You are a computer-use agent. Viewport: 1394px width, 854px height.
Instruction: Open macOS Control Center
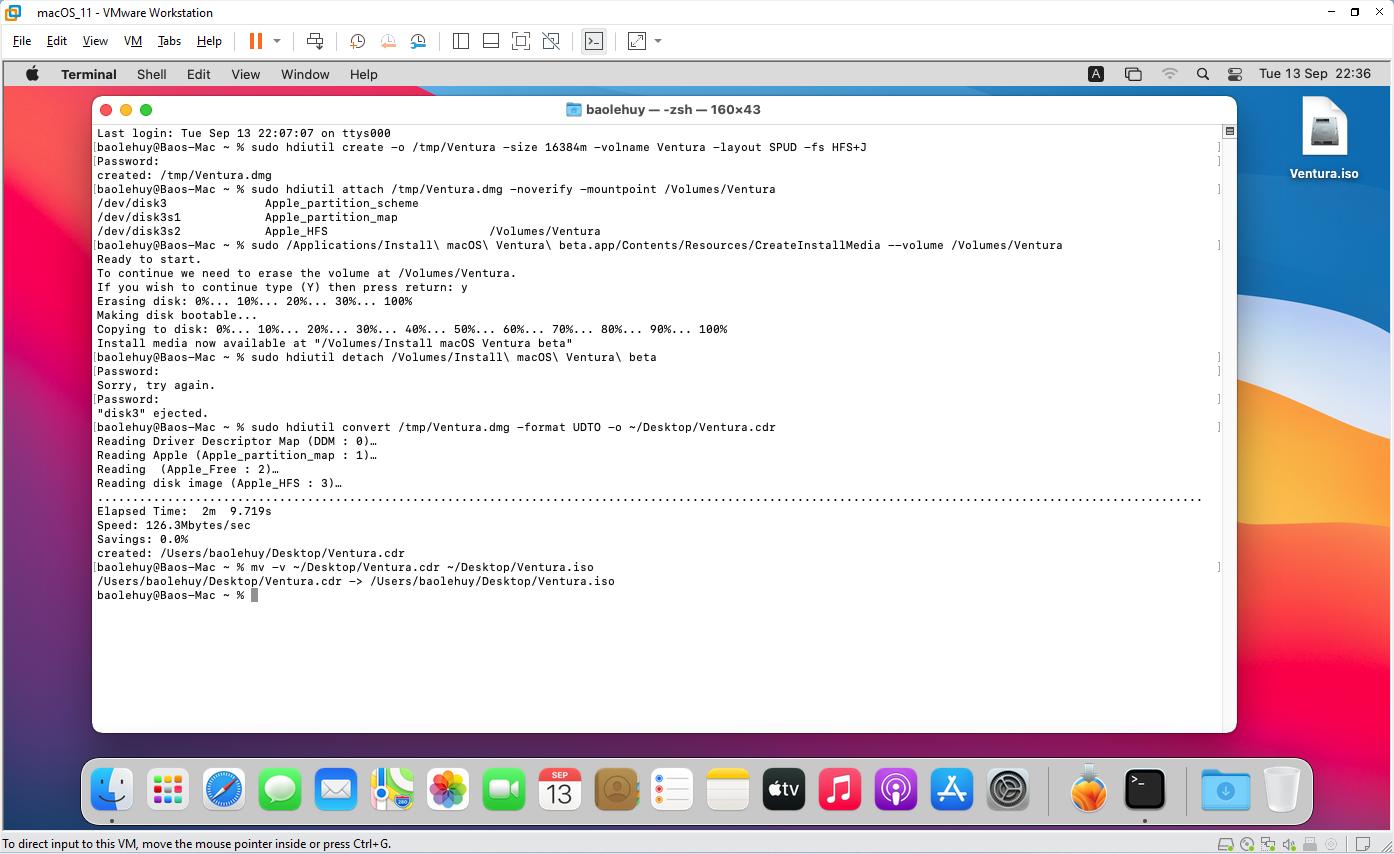click(1235, 74)
